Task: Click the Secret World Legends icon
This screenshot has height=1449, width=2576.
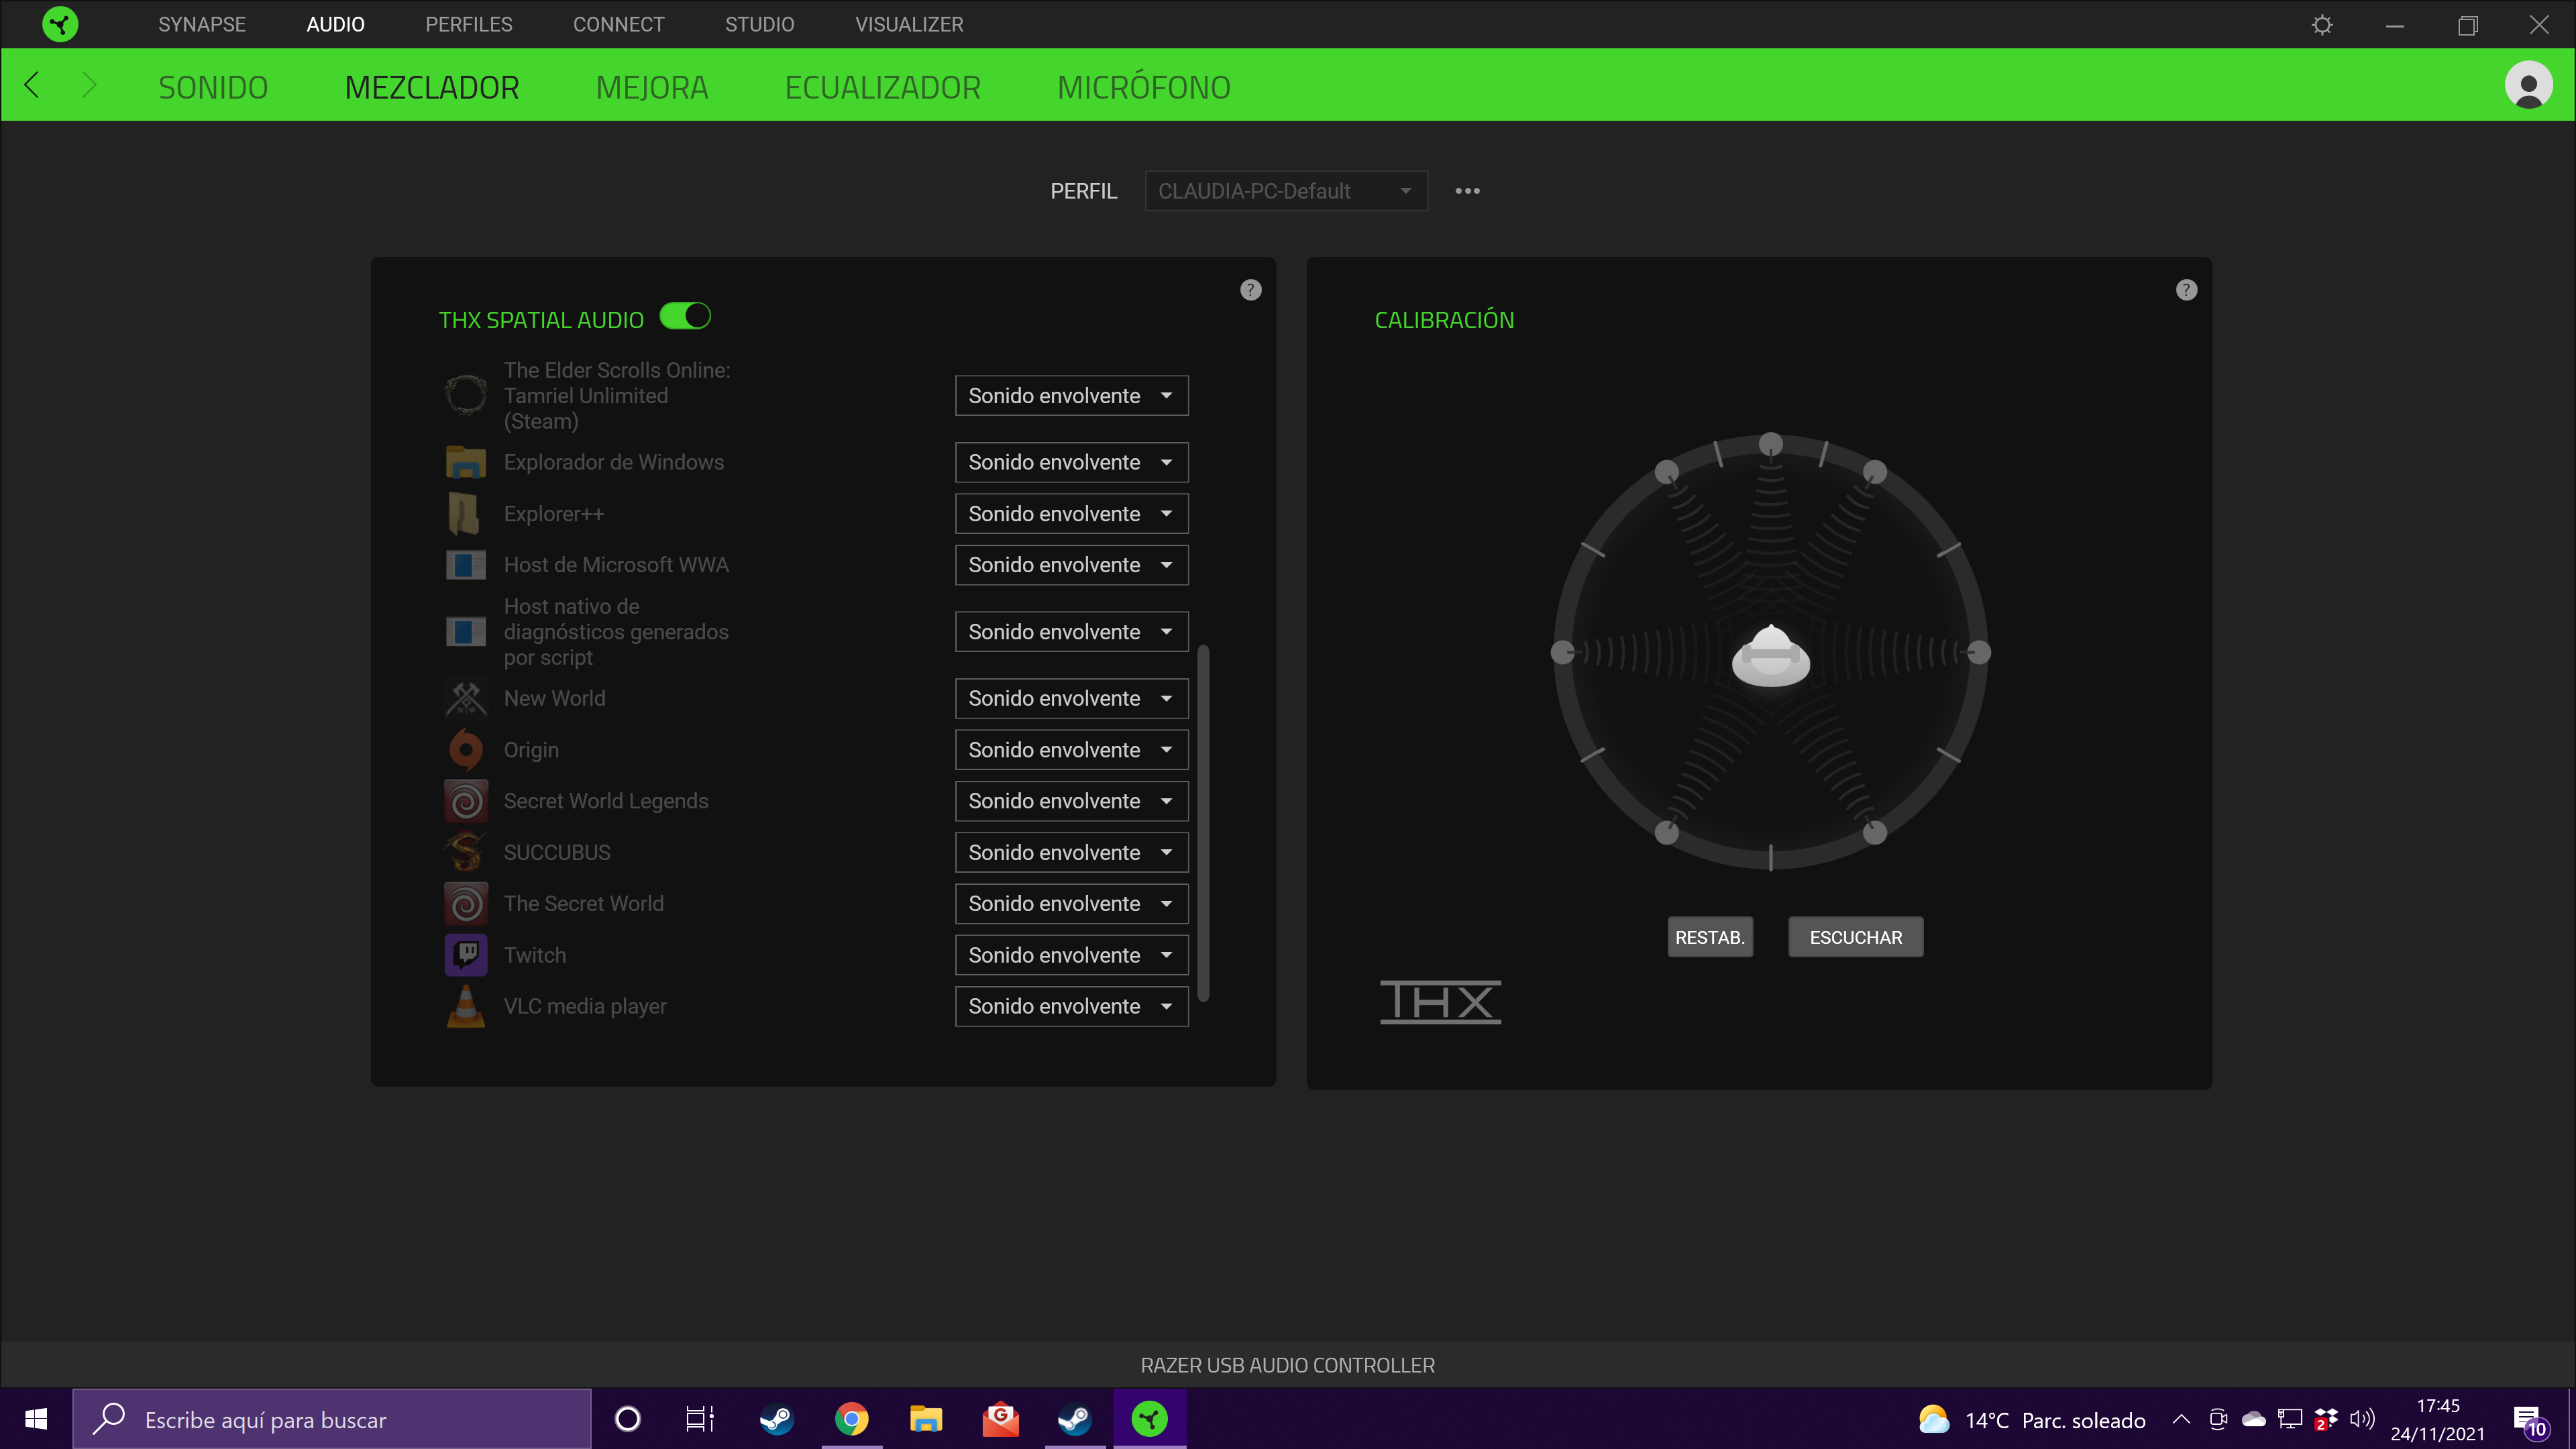Action: click(x=465, y=801)
